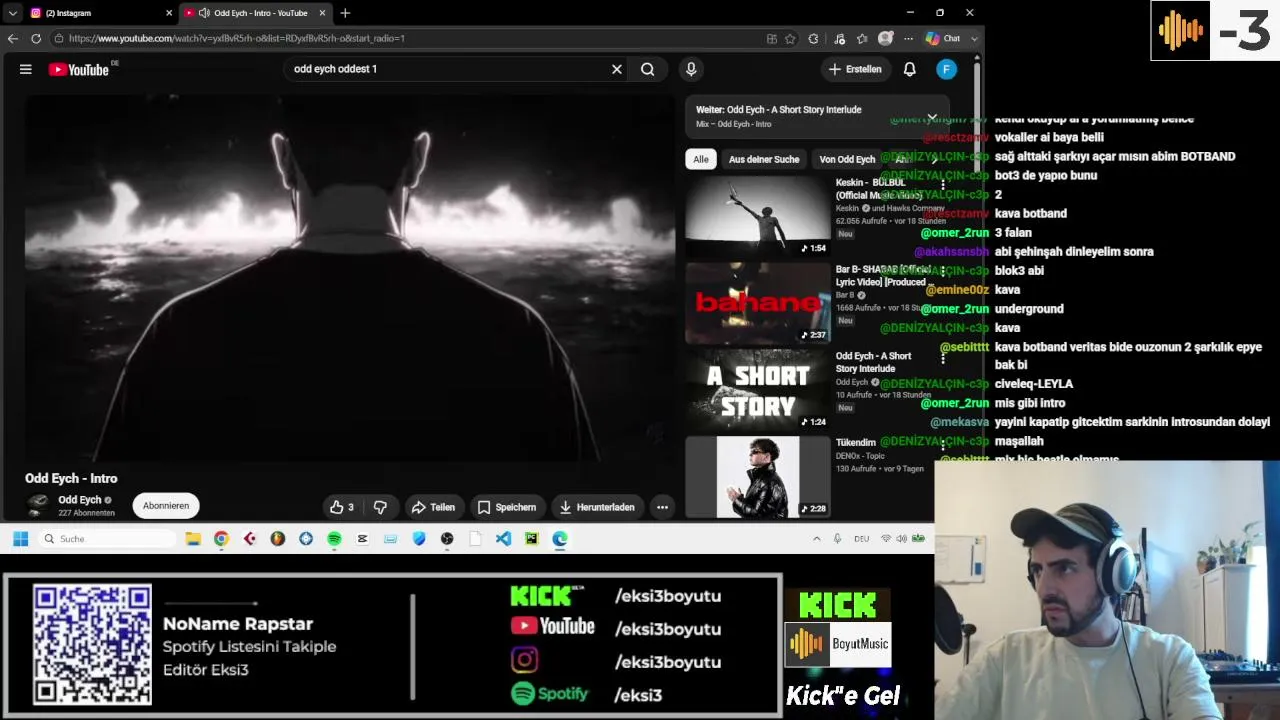Open Visual Studio Code from the taskbar
Screen dimensions: 1280x720
(x=503, y=539)
